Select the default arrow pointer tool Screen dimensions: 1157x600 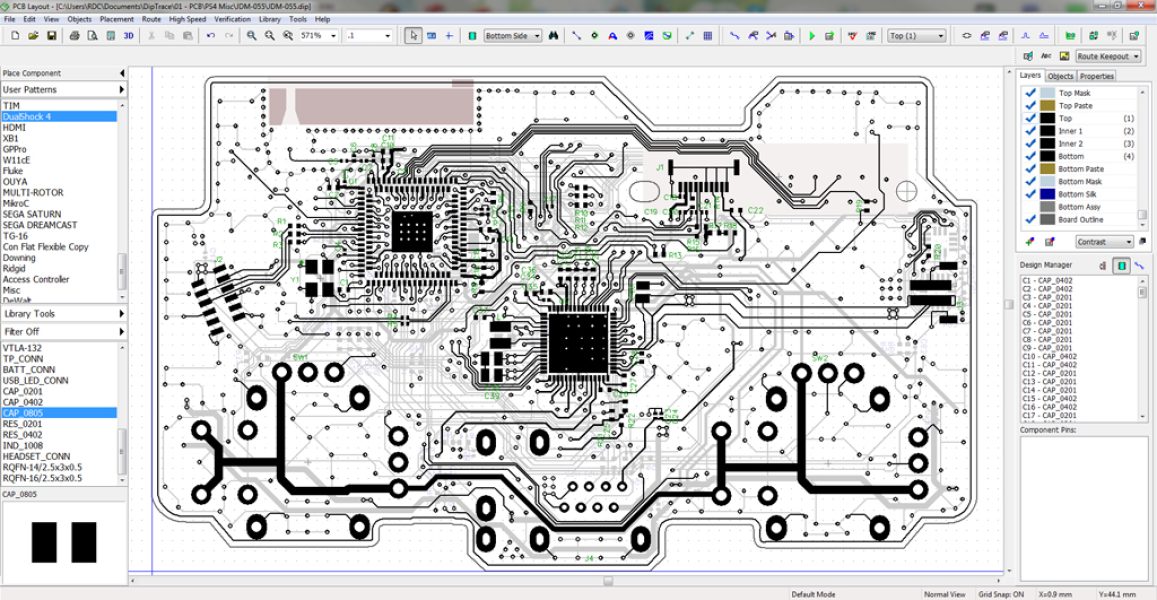click(414, 36)
